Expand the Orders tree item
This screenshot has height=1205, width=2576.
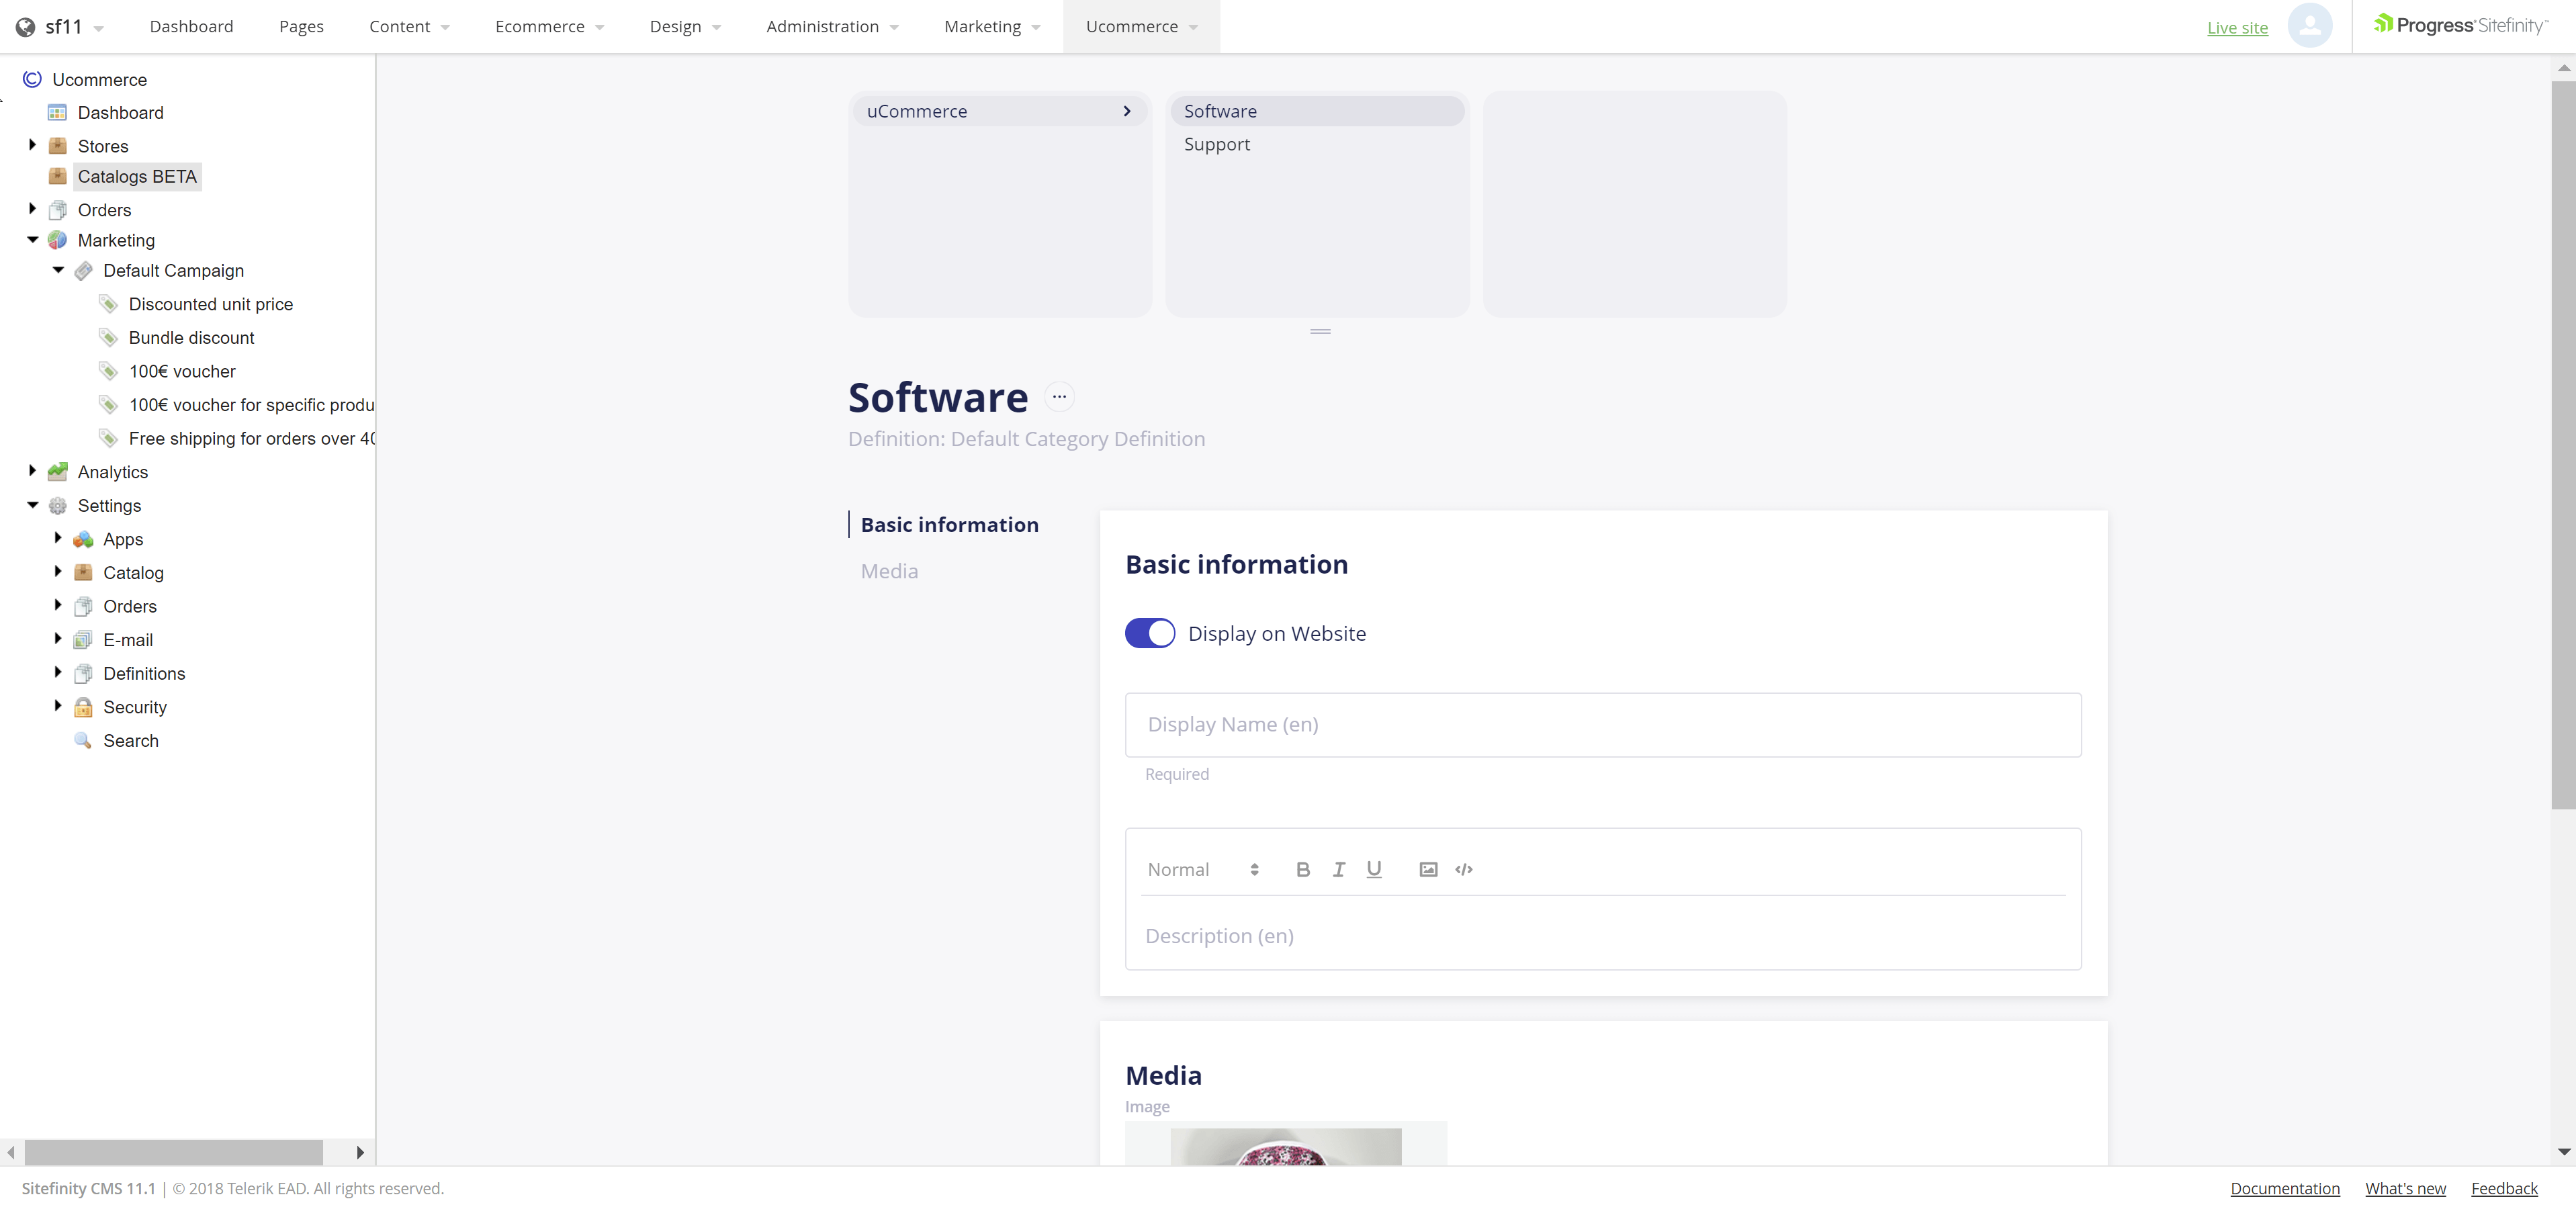33,208
